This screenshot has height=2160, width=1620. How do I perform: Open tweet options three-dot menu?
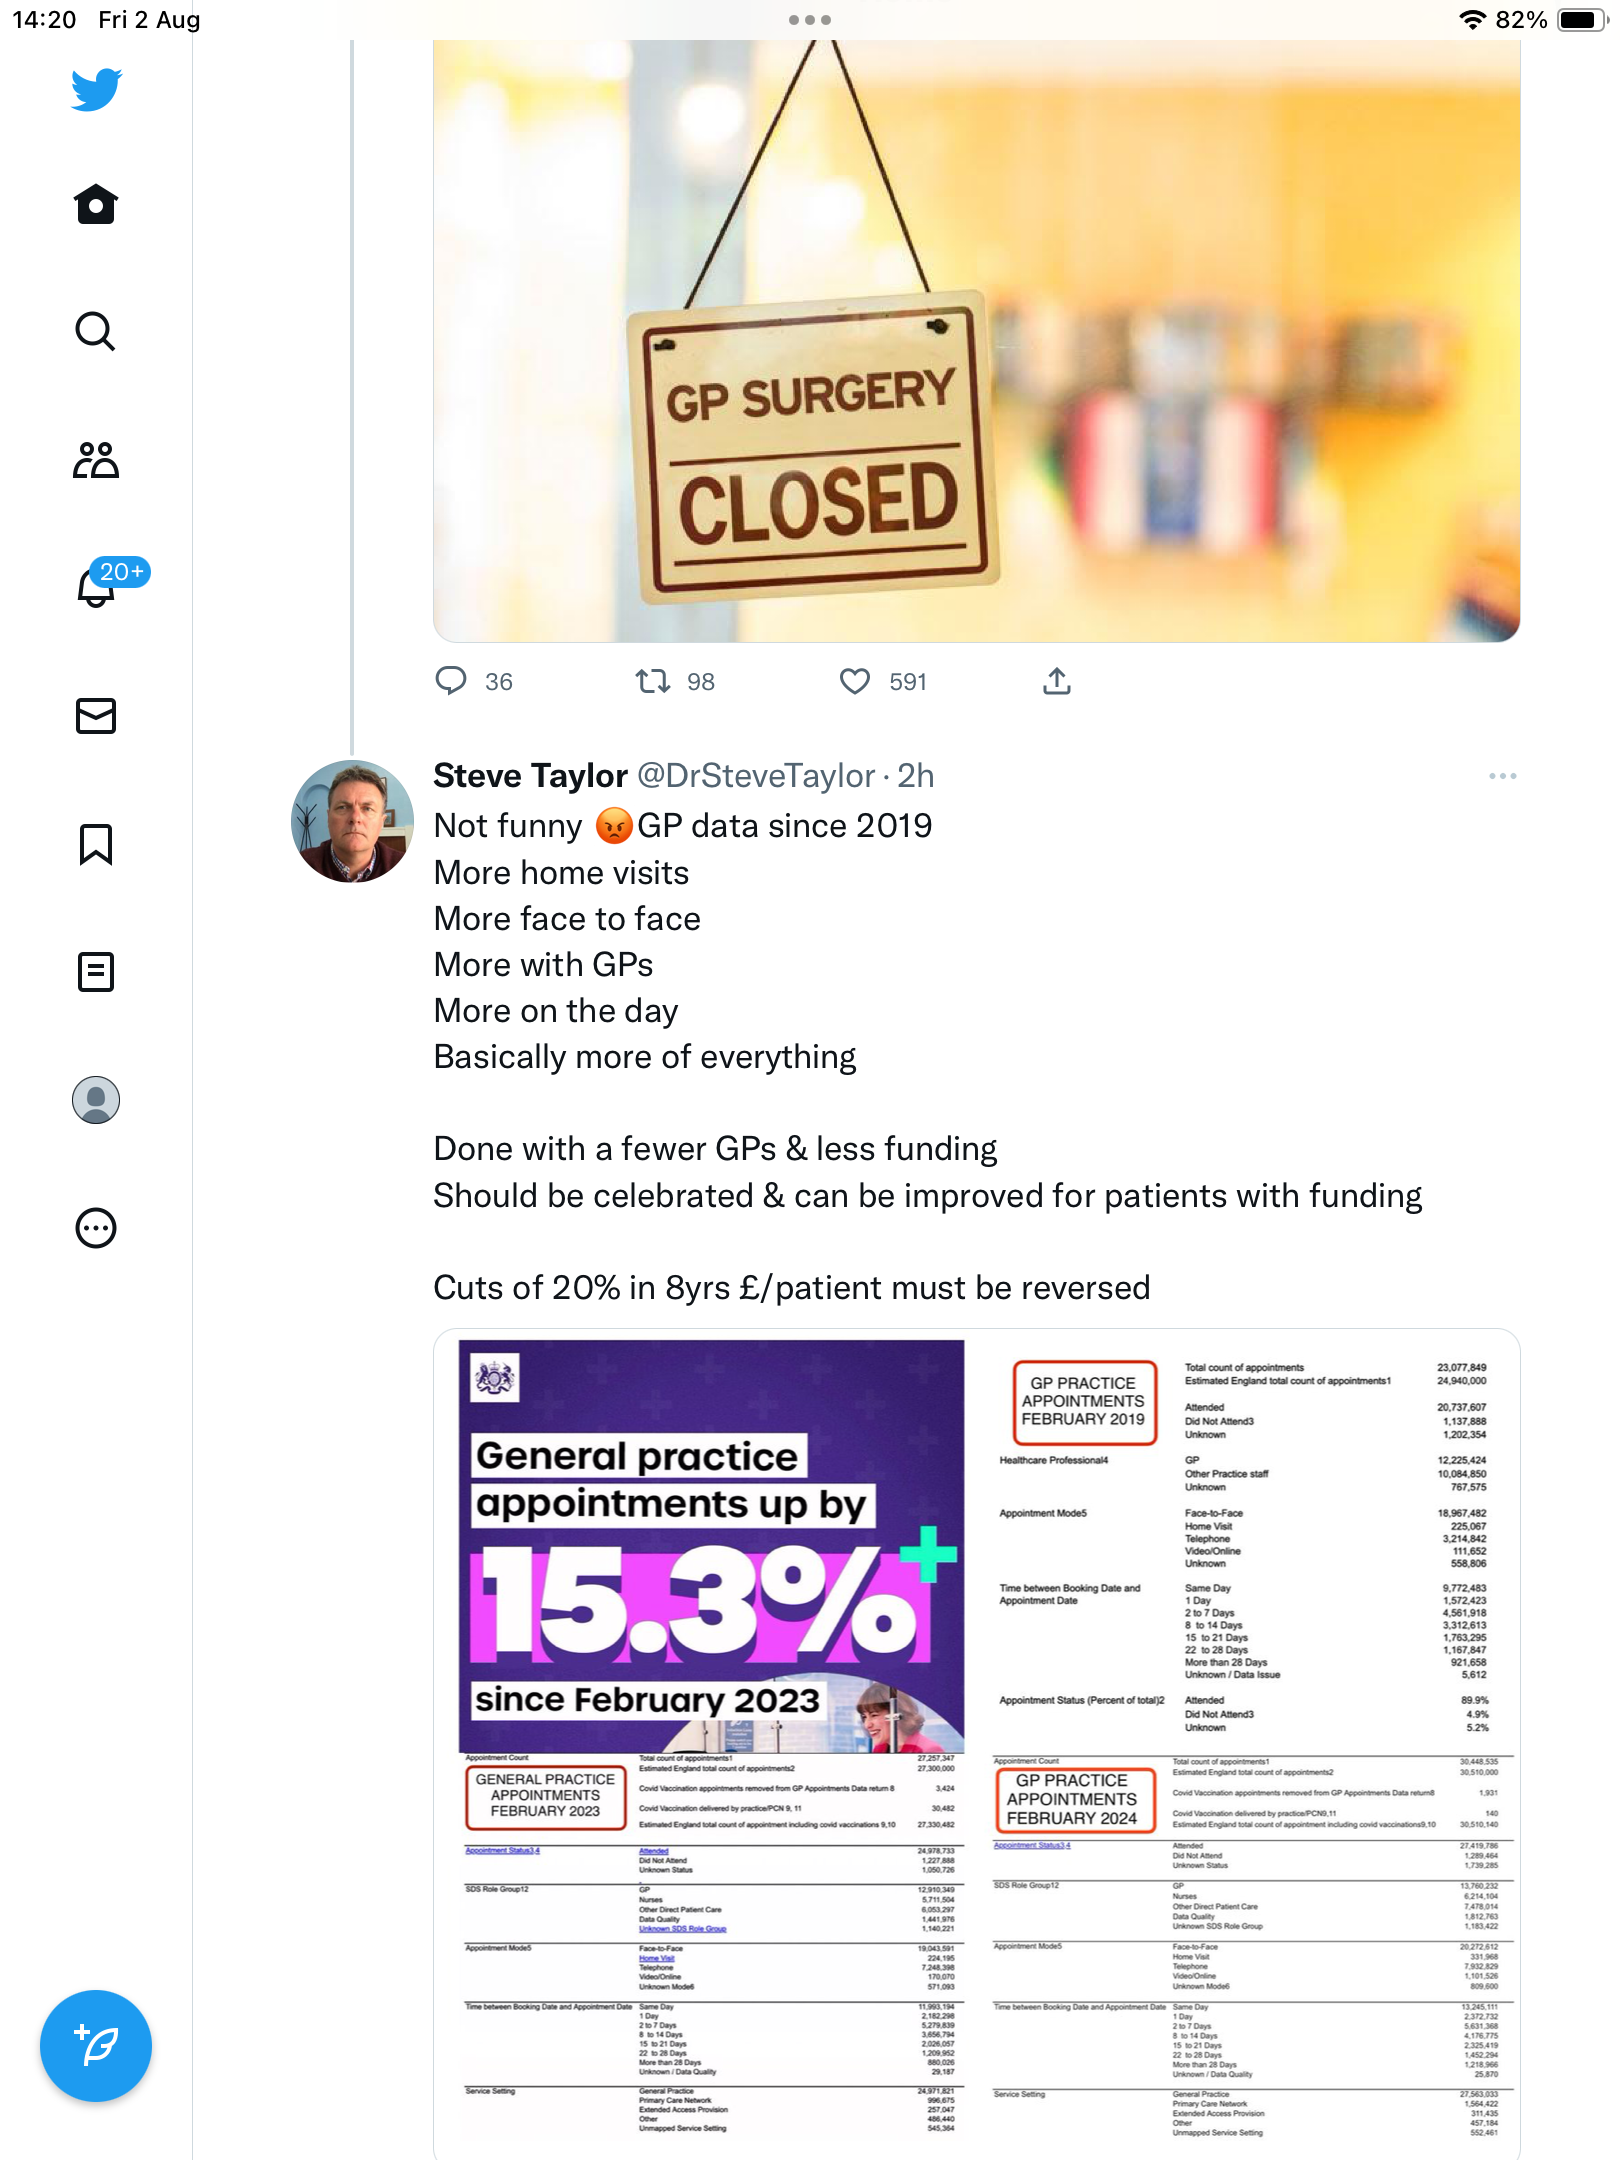pos(1502,776)
